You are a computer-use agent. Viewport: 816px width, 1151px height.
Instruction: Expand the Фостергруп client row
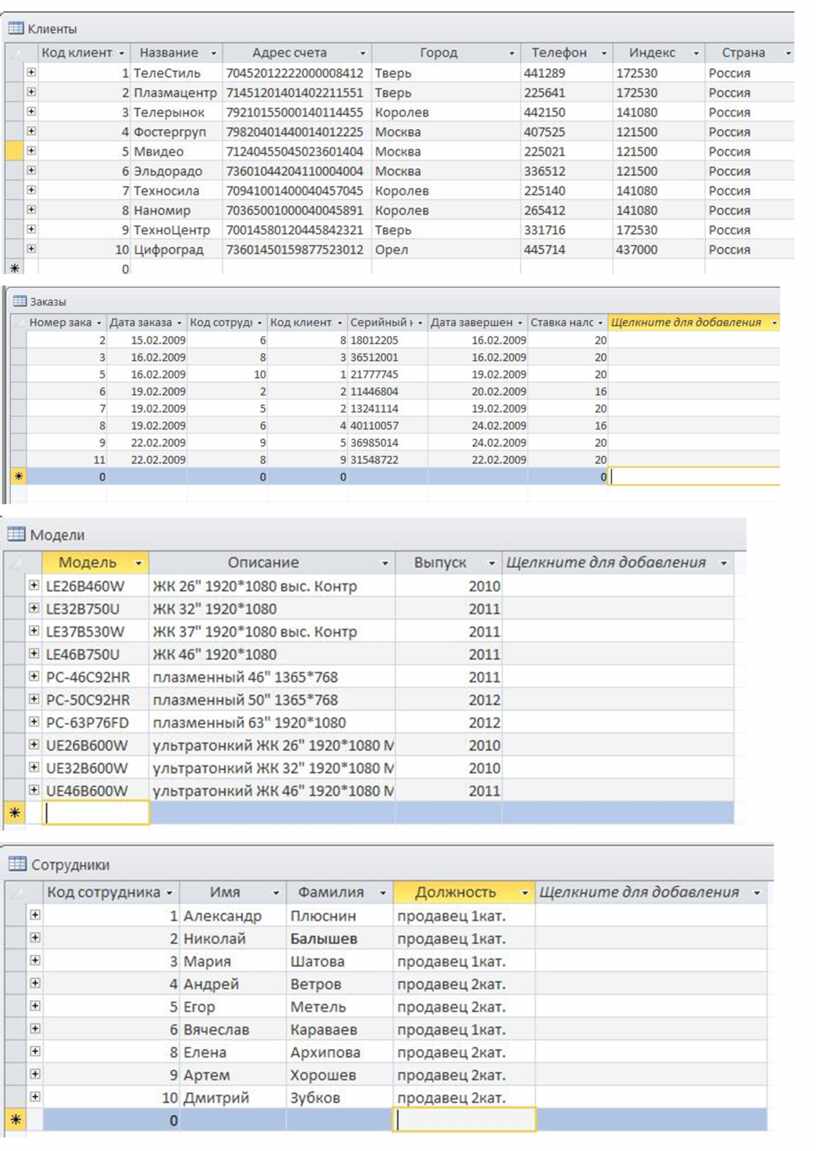(x=31, y=131)
